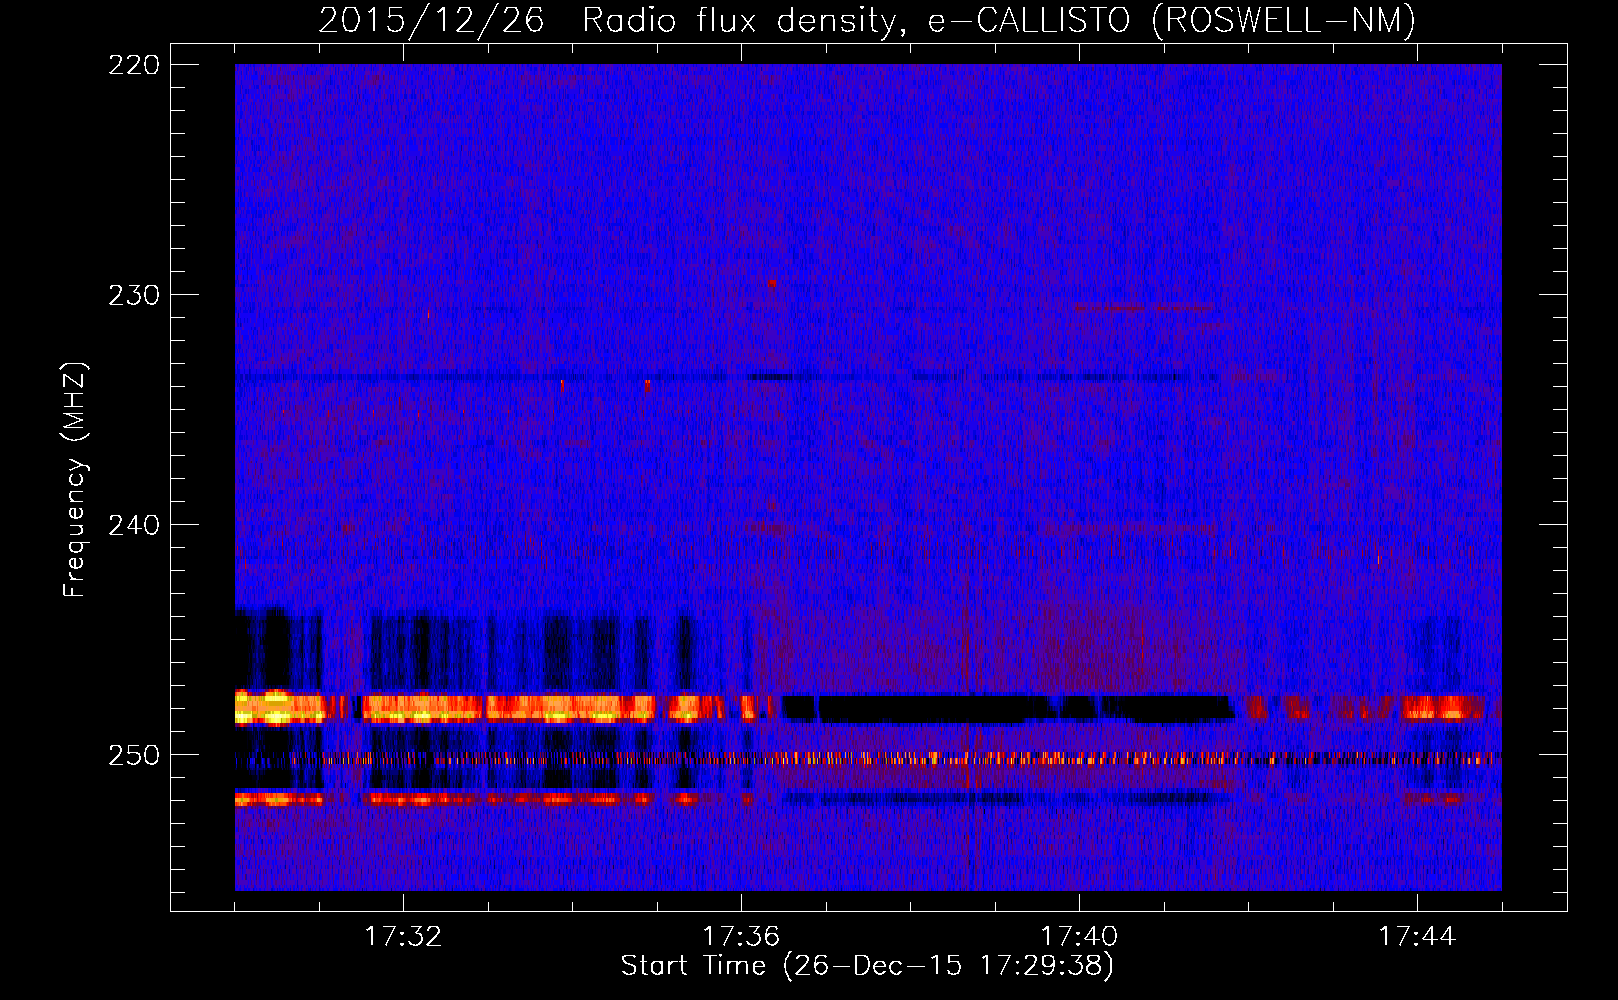1618x1000 pixels.
Task: Click the bright yellow emission band near 248 MHz
Action: click(x=445, y=708)
